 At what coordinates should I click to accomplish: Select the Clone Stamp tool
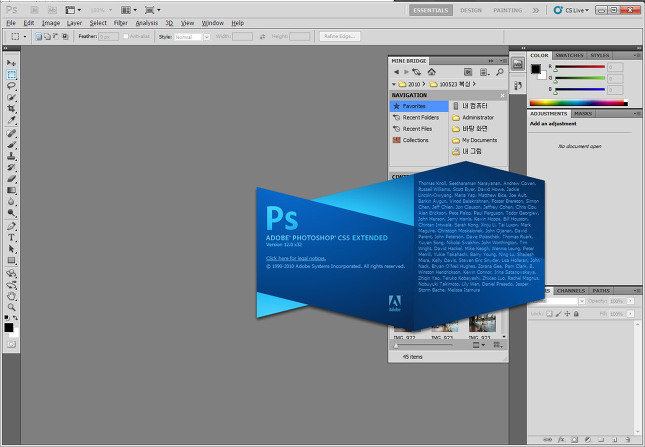(x=11, y=156)
